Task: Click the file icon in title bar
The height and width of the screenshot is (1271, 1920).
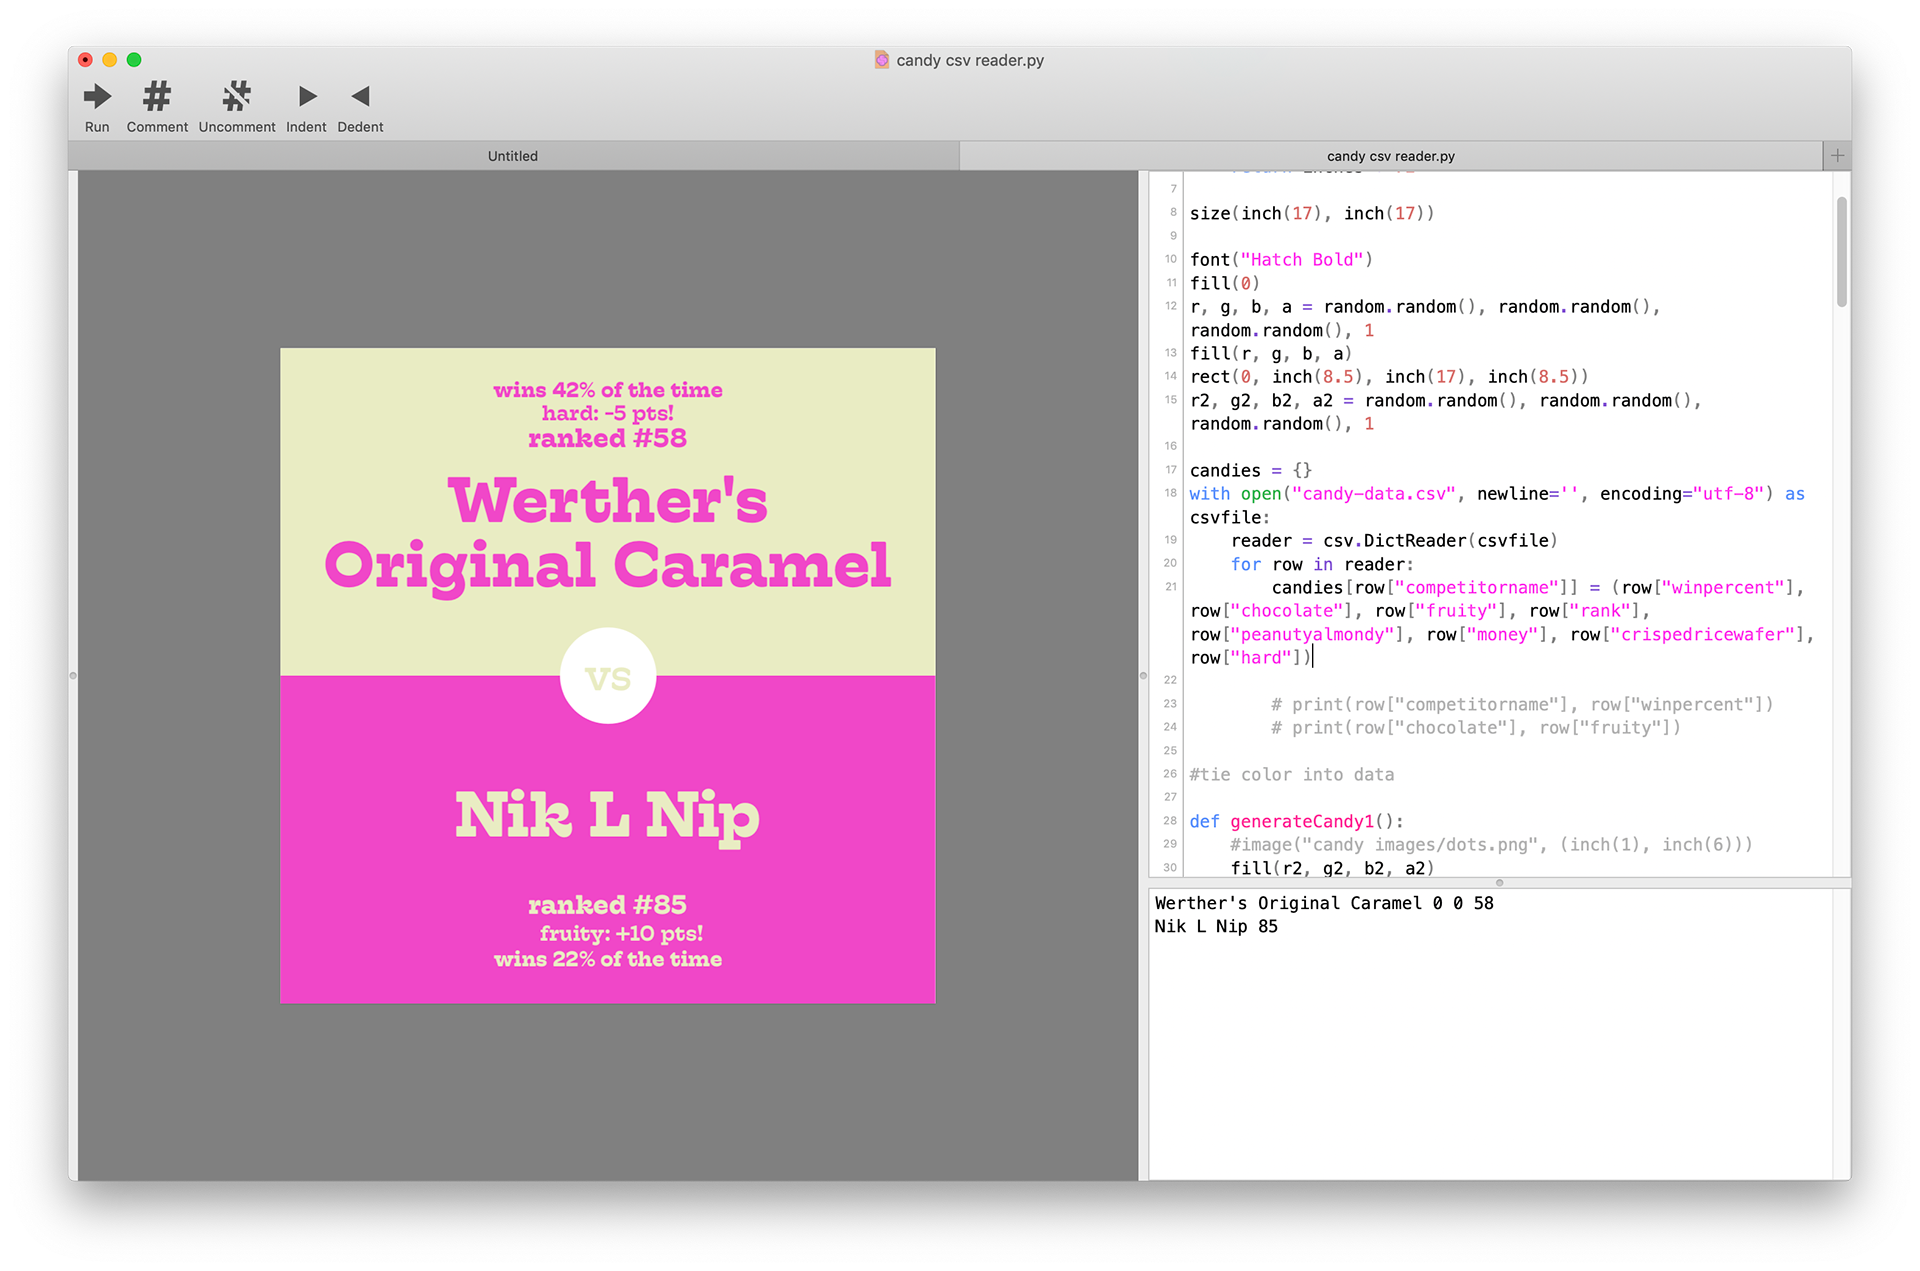Action: [x=881, y=60]
